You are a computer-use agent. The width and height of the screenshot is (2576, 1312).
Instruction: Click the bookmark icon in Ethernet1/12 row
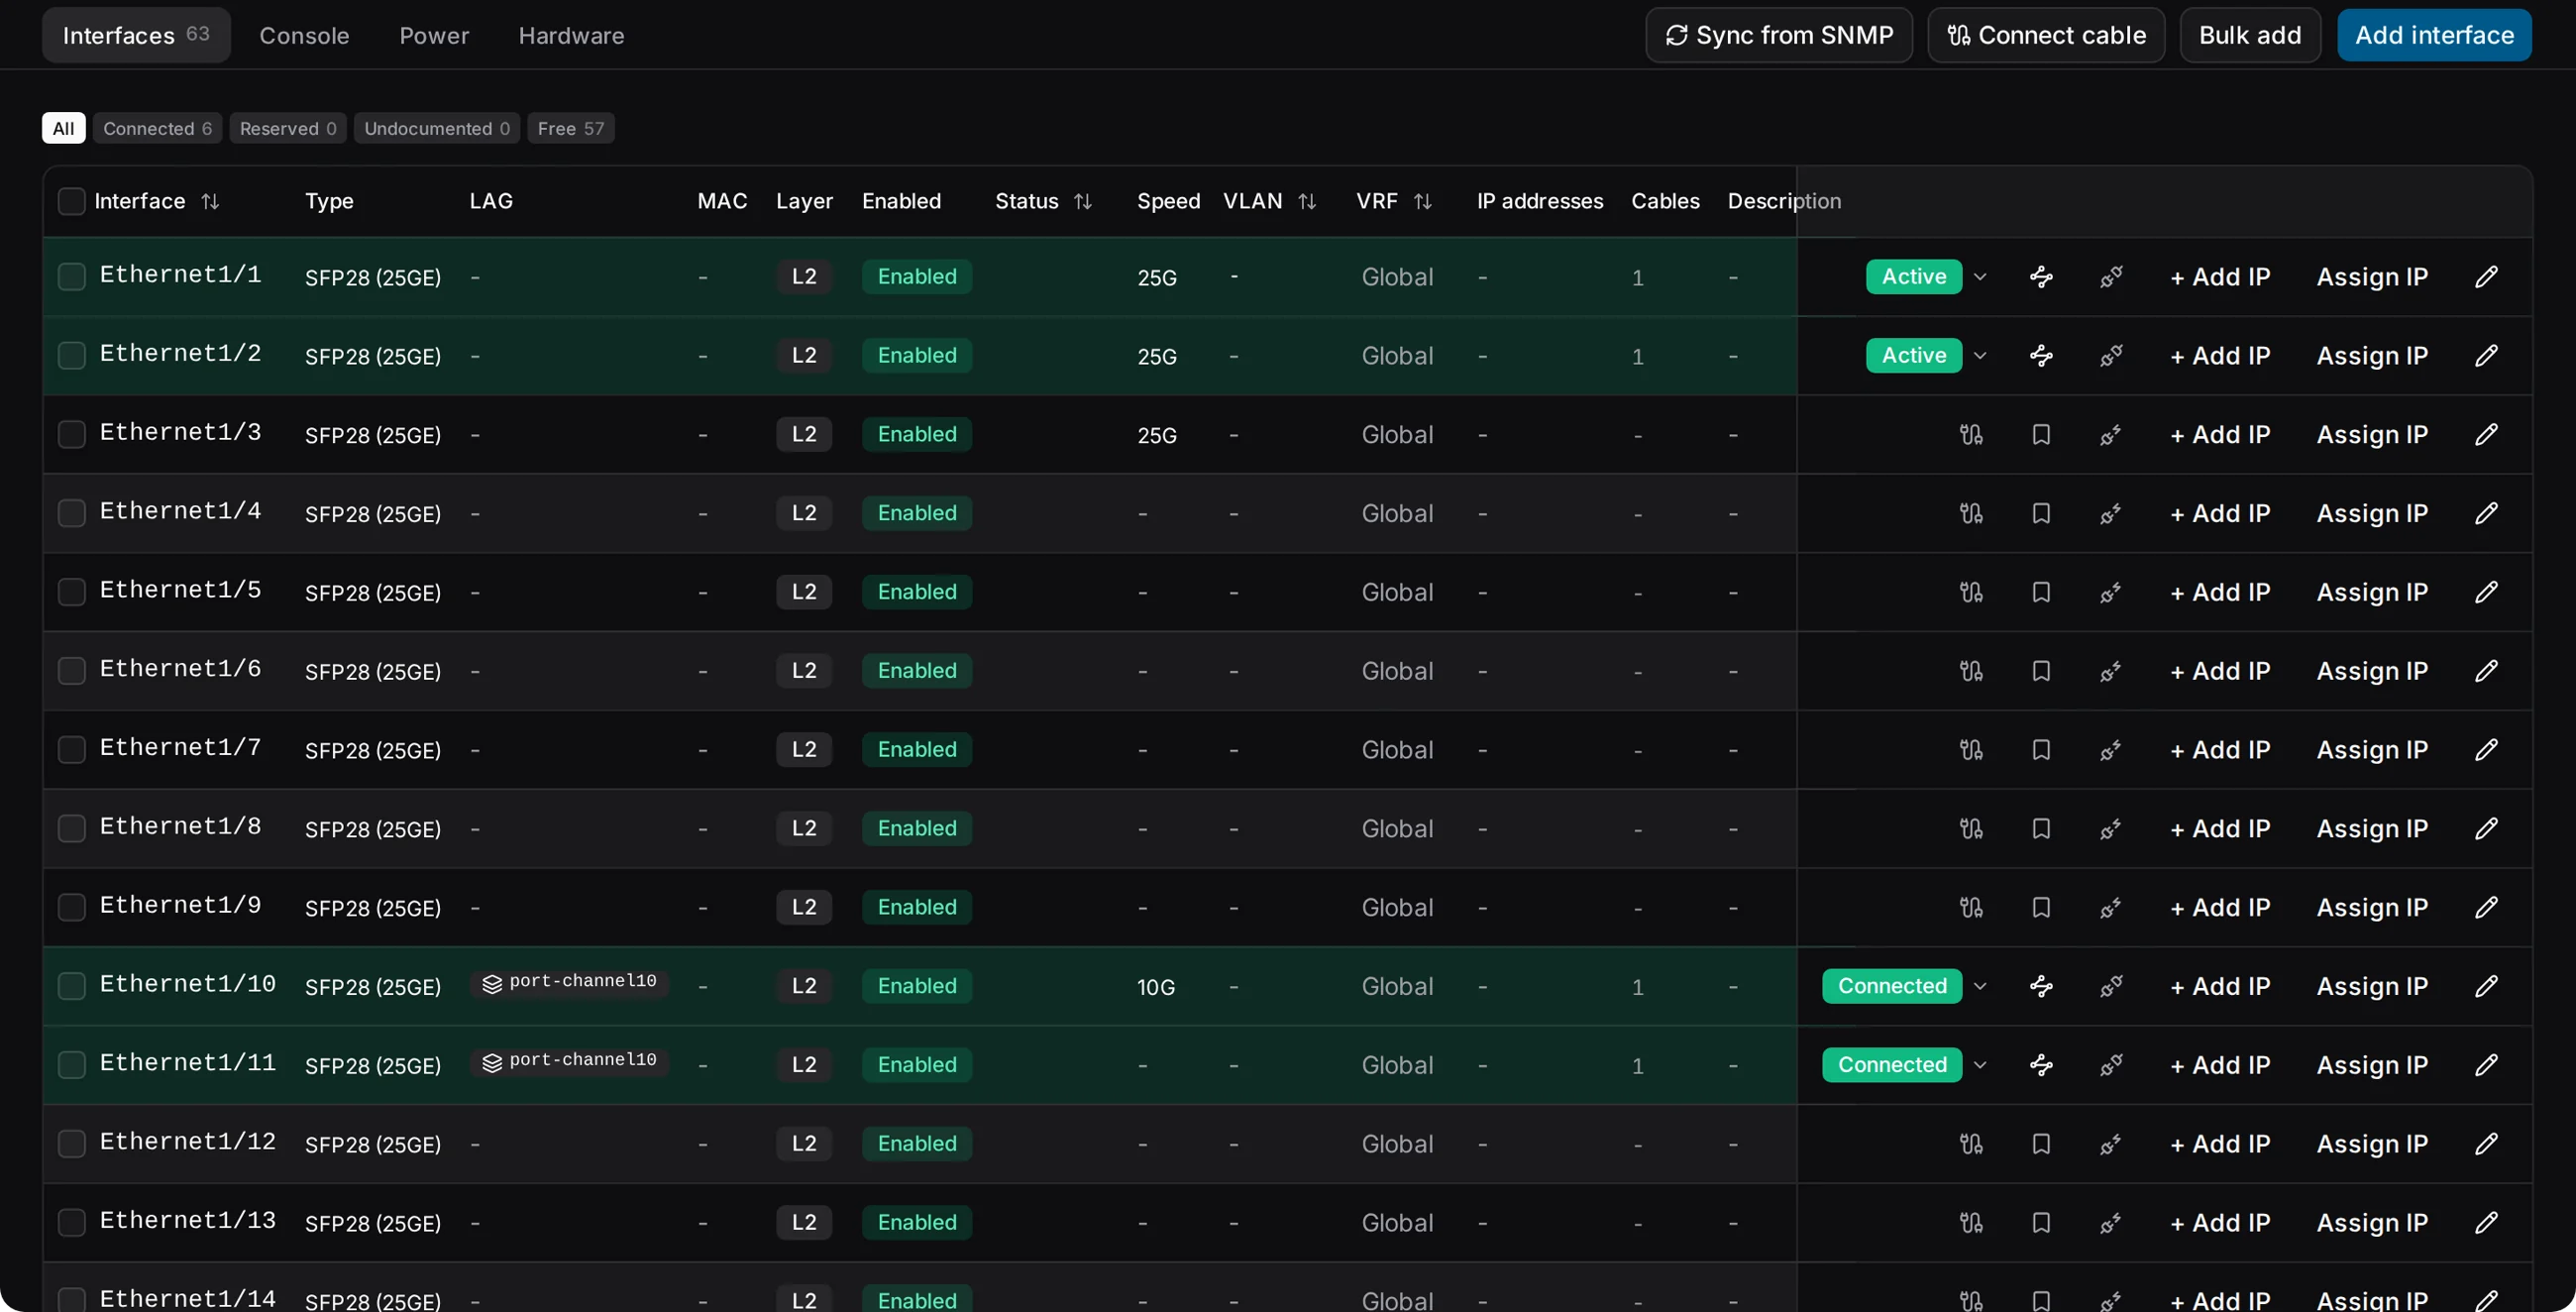[2041, 1144]
